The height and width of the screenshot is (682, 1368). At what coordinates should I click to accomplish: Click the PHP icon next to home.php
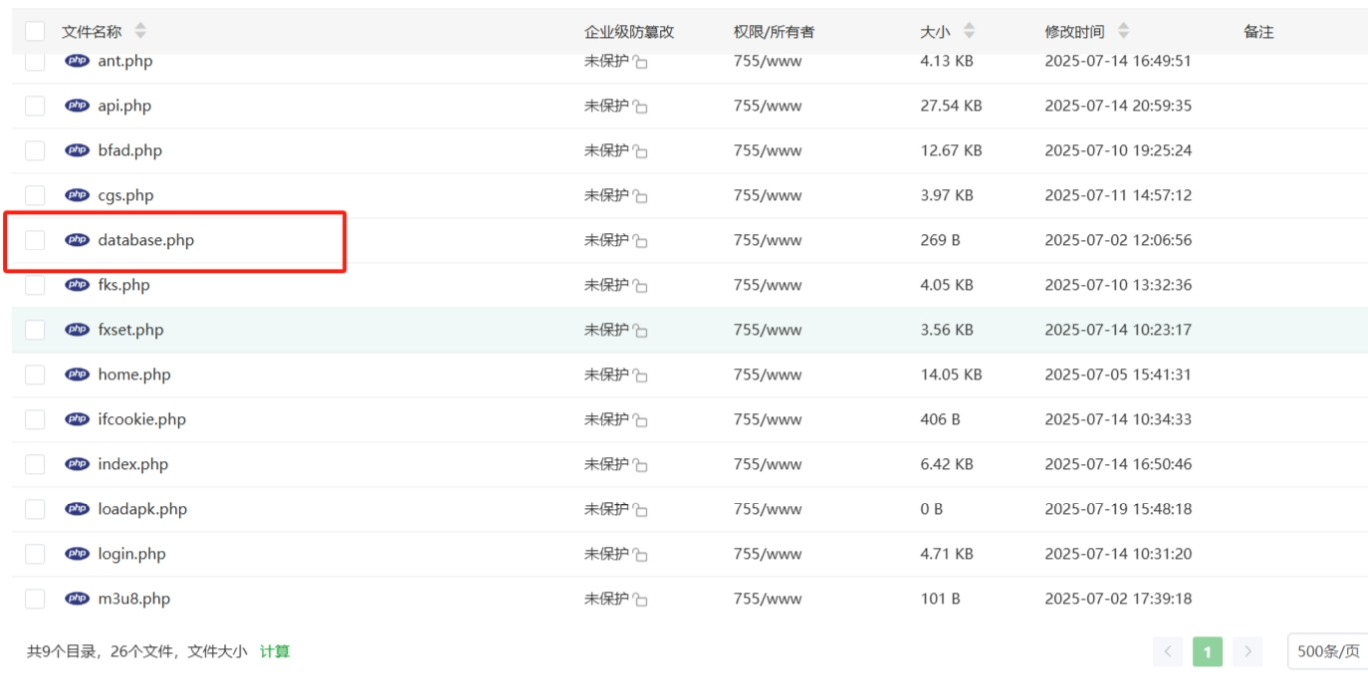[x=77, y=374]
